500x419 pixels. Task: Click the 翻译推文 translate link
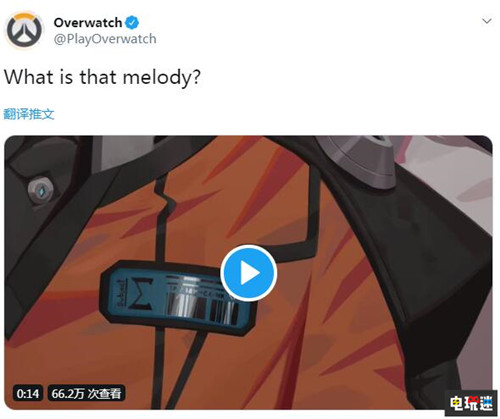(x=29, y=114)
